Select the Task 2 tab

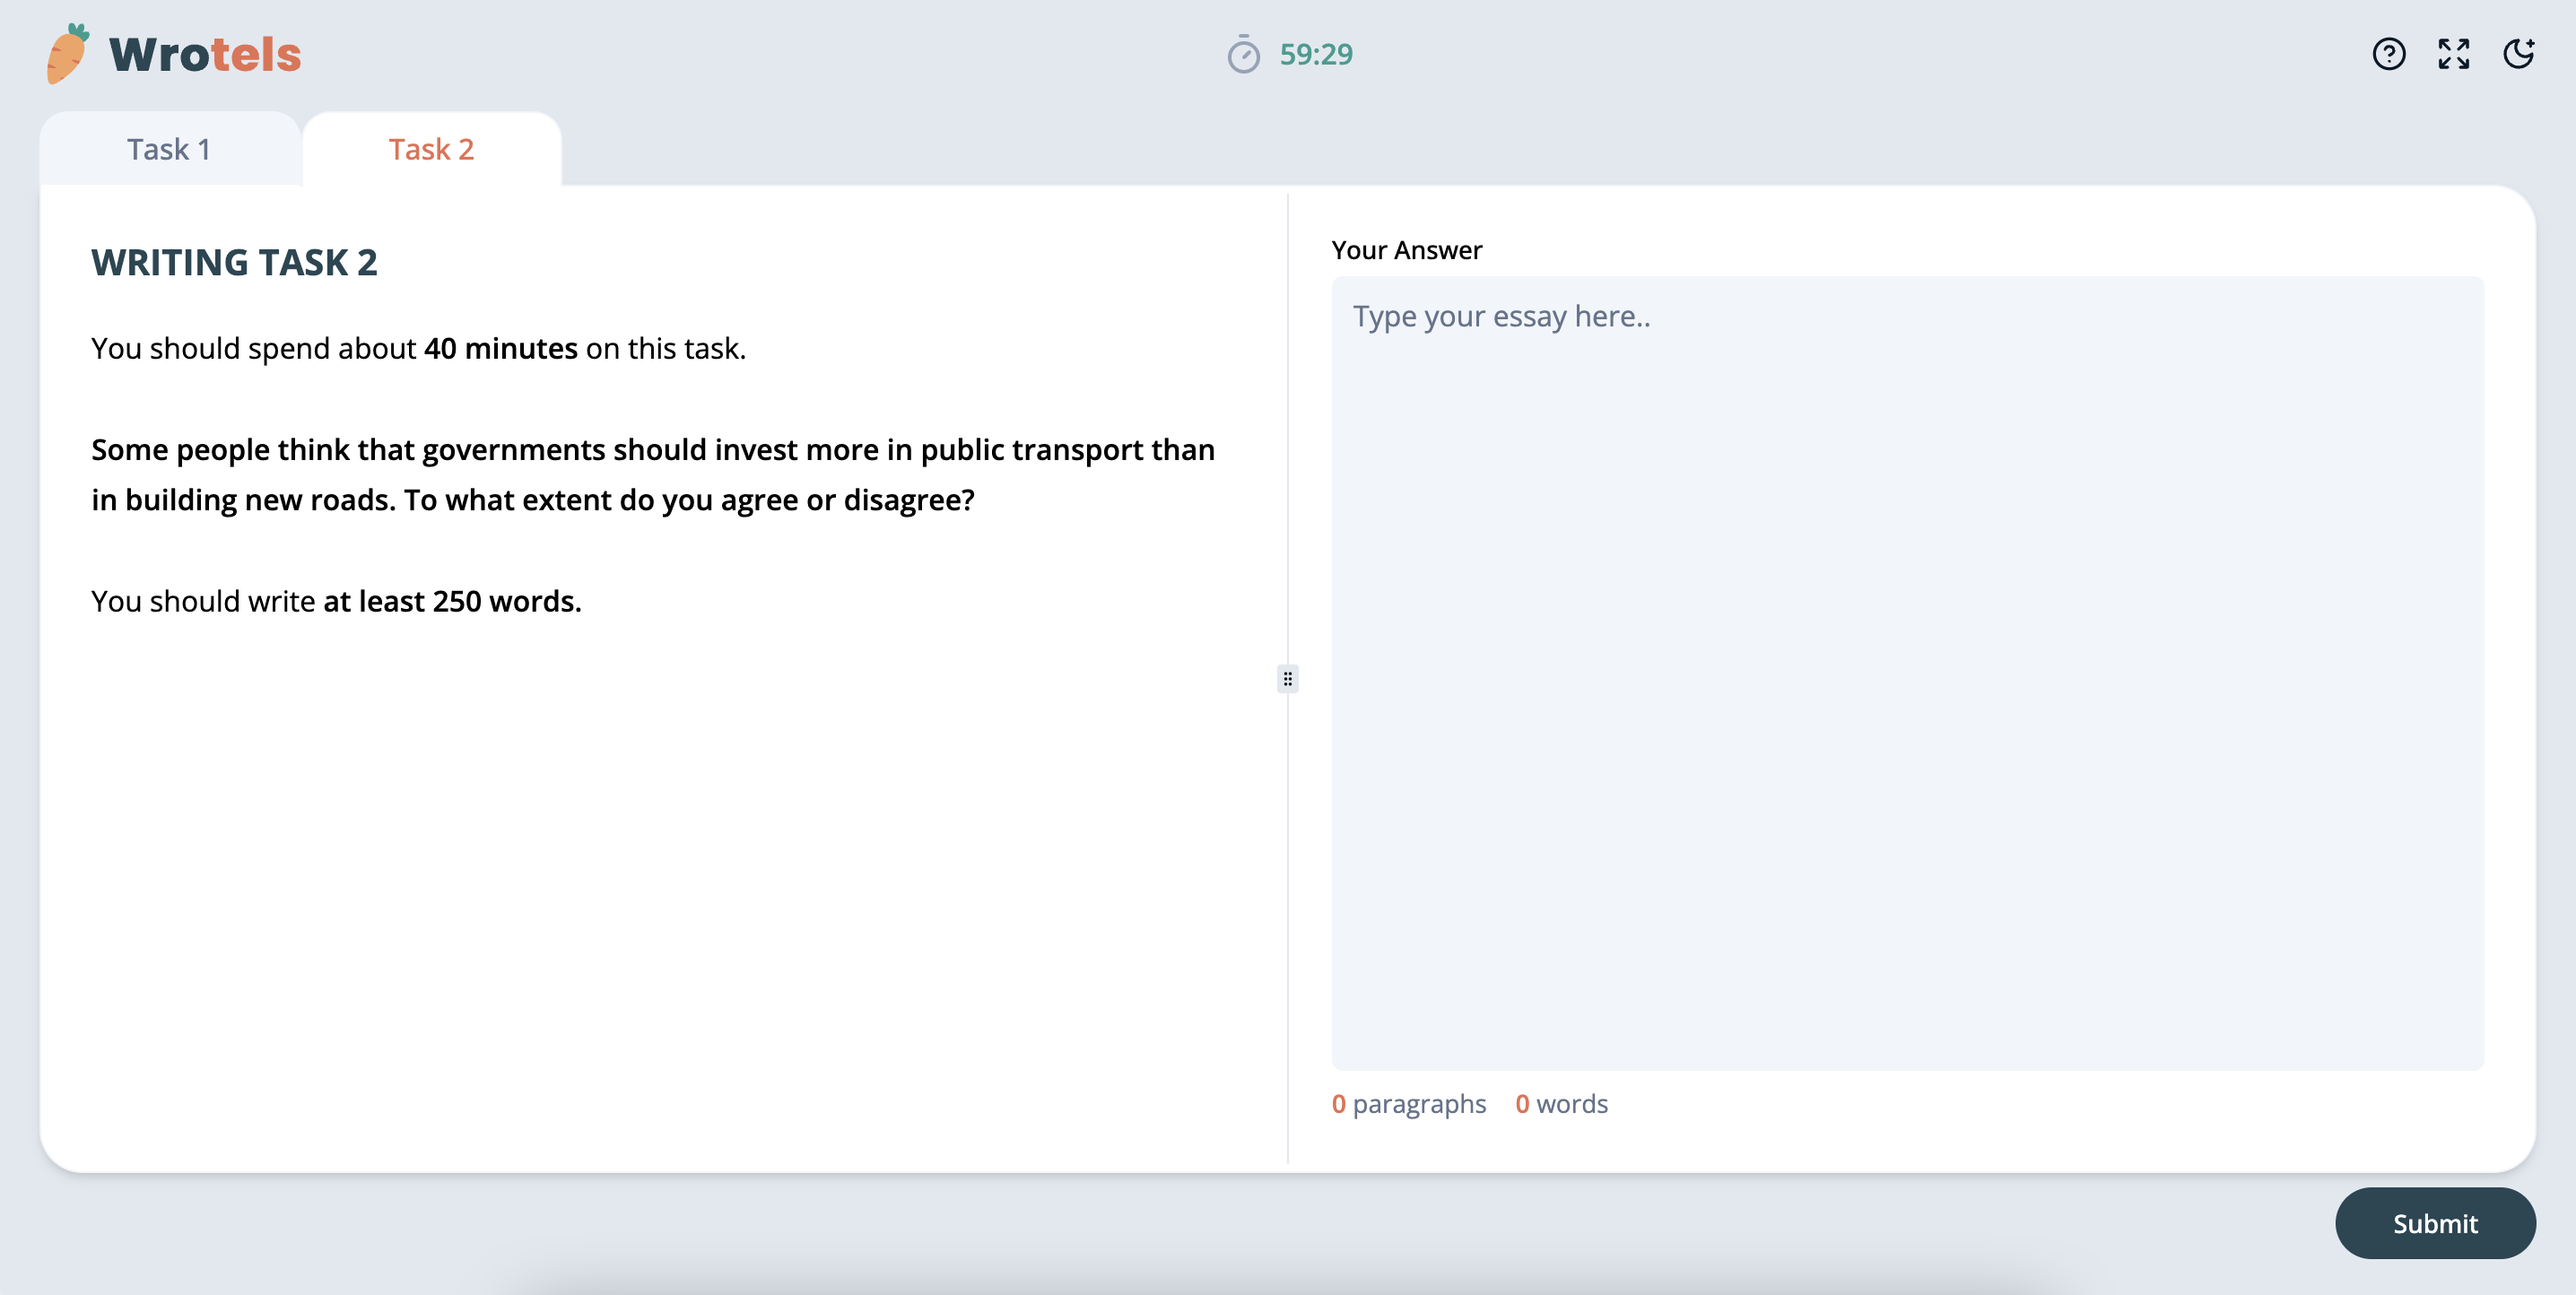pyautogui.click(x=431, y=149)
